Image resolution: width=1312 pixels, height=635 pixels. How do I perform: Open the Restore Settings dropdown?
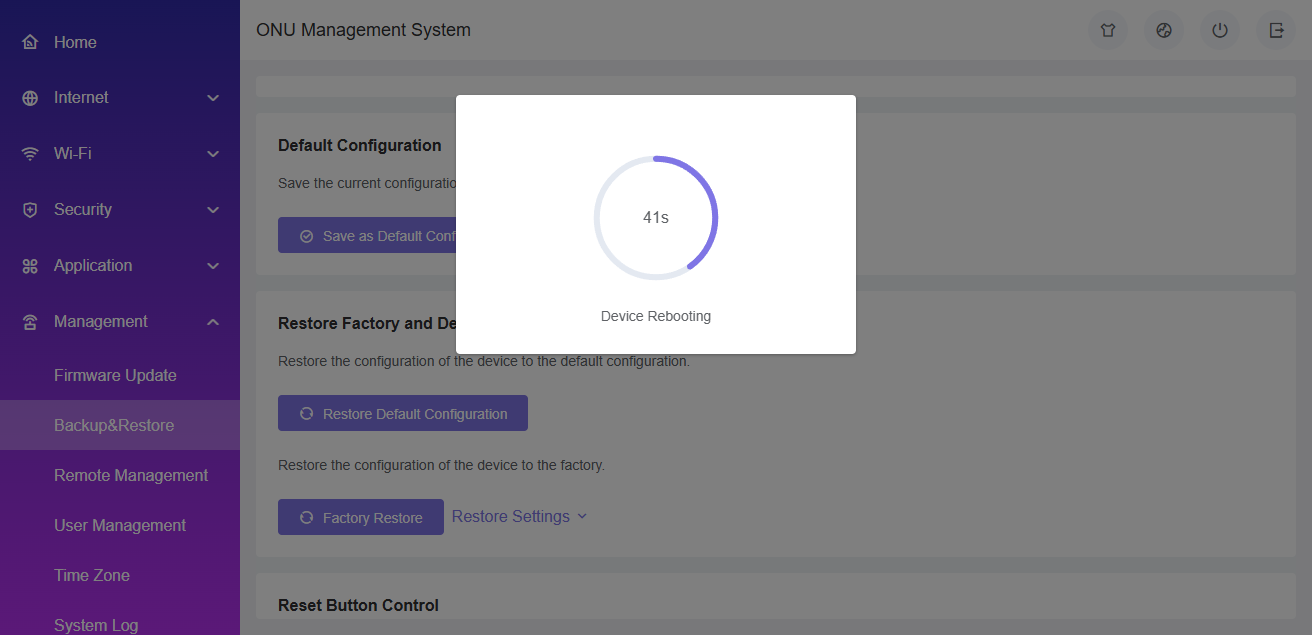point(520,516)
